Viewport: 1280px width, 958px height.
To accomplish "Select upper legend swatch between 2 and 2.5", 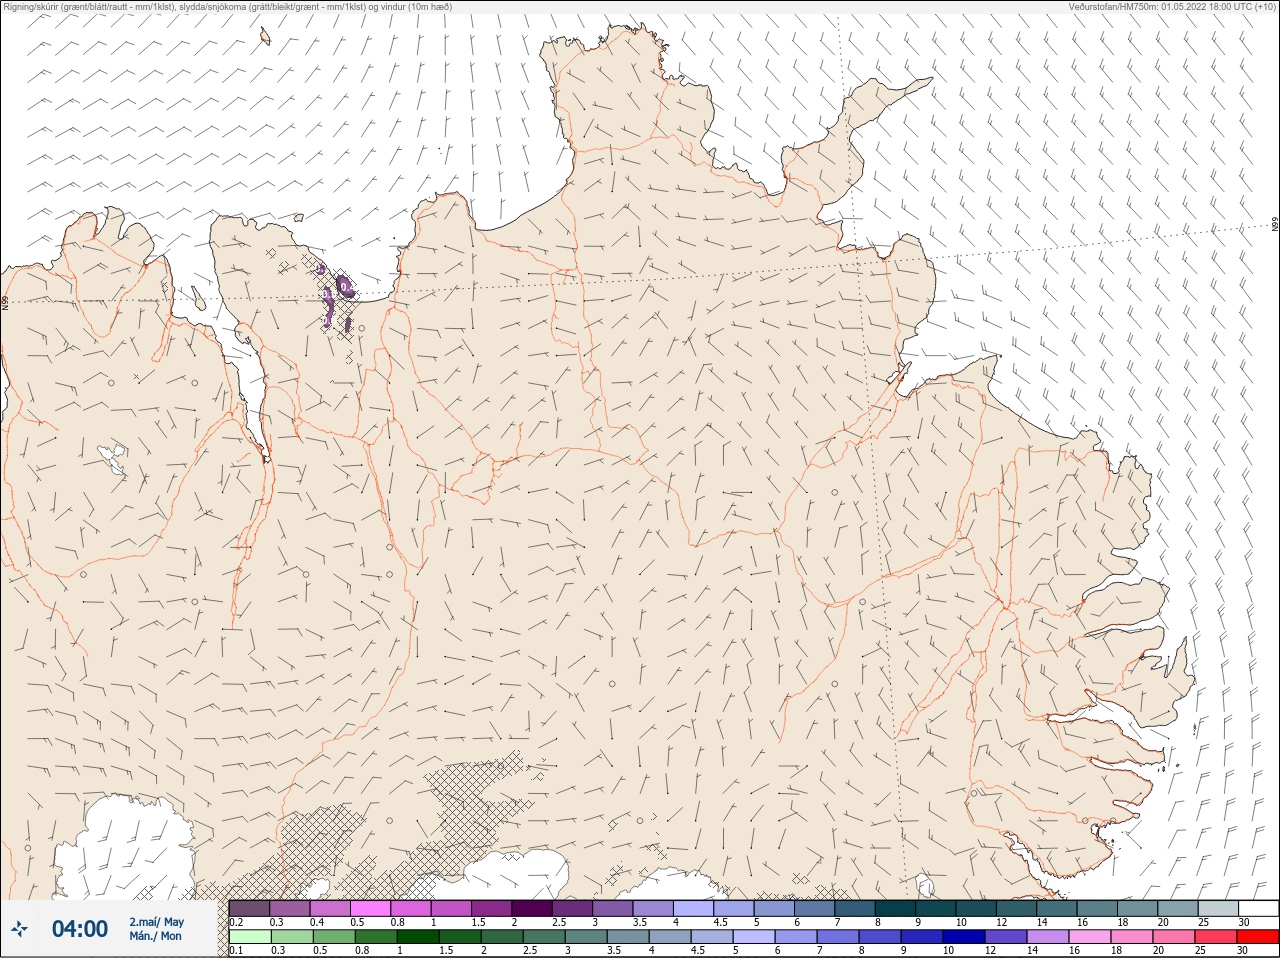I will [532, 908].
